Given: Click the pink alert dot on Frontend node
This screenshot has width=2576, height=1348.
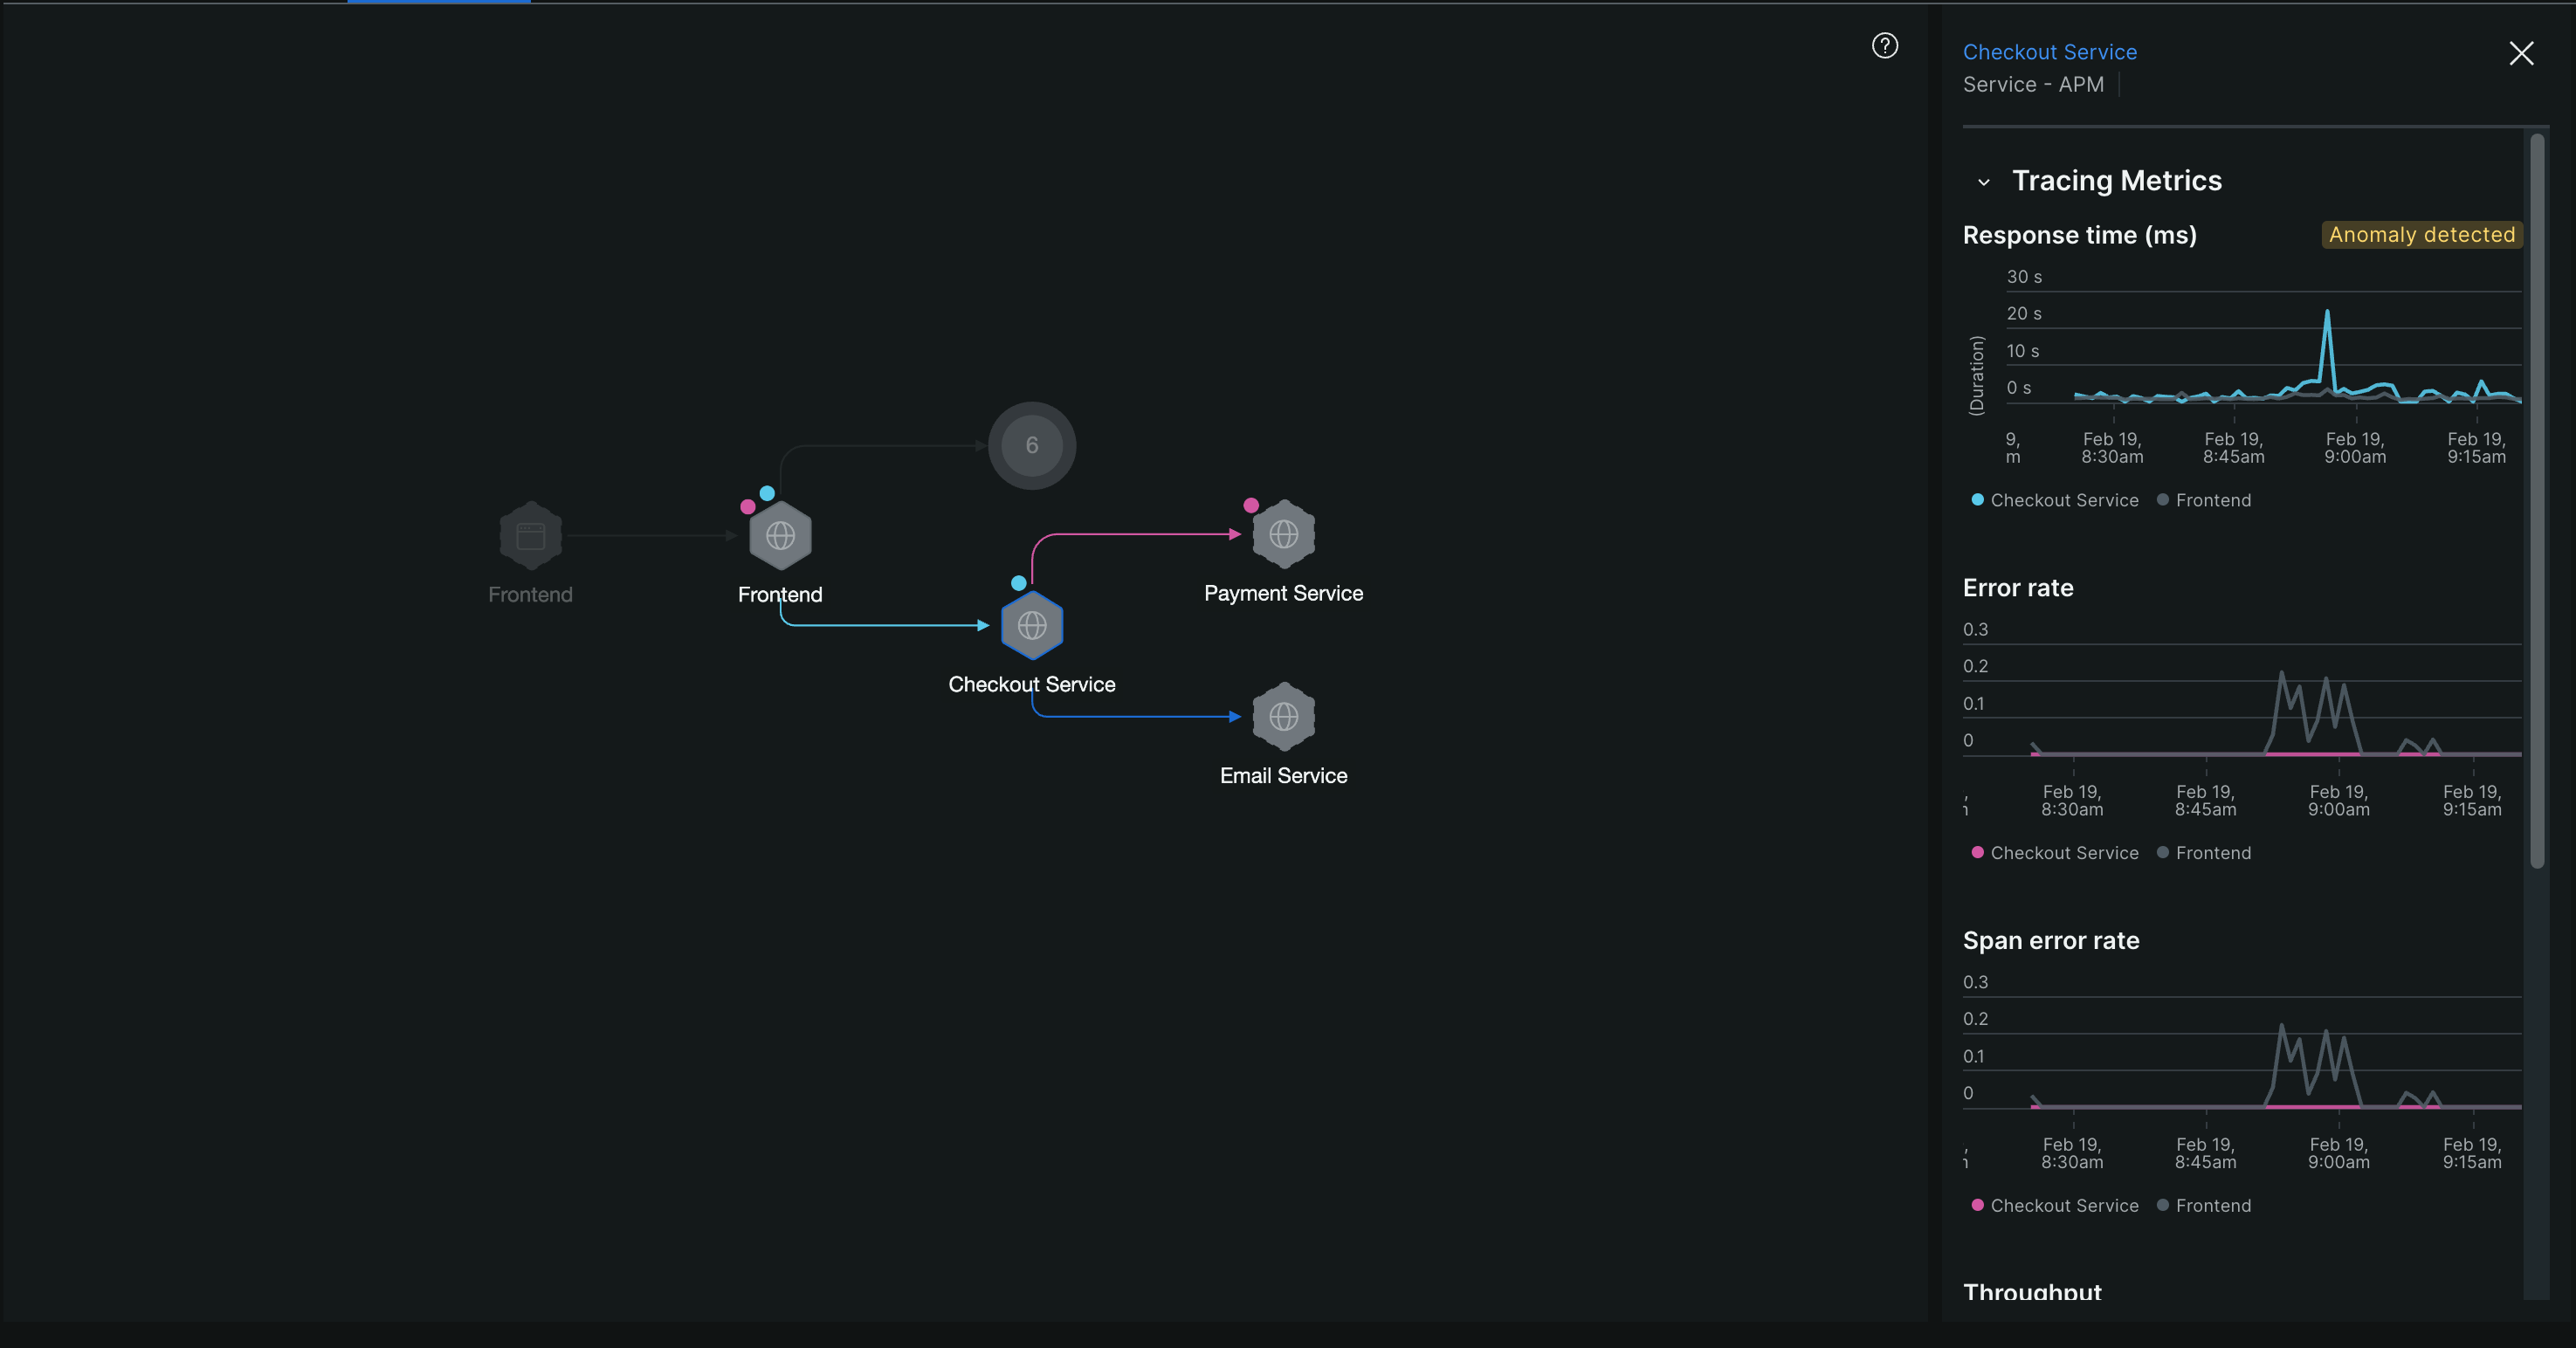Looking at the screenshot, I should click(x=748, y=507).
